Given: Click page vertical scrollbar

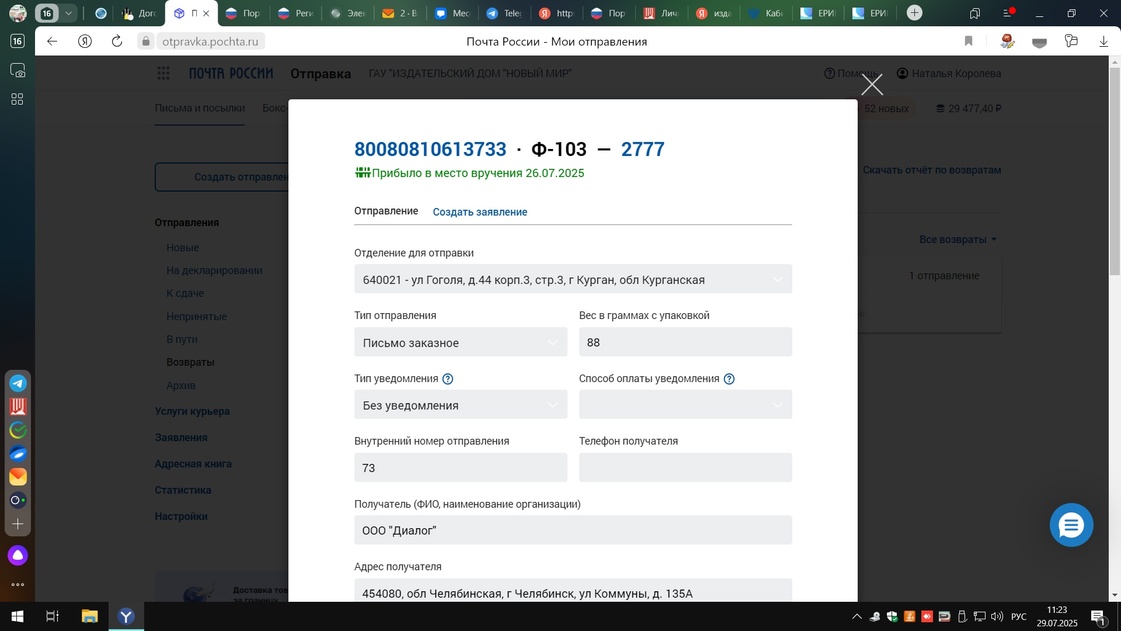Looking at the screenshot, I should tap(1115, 172).
